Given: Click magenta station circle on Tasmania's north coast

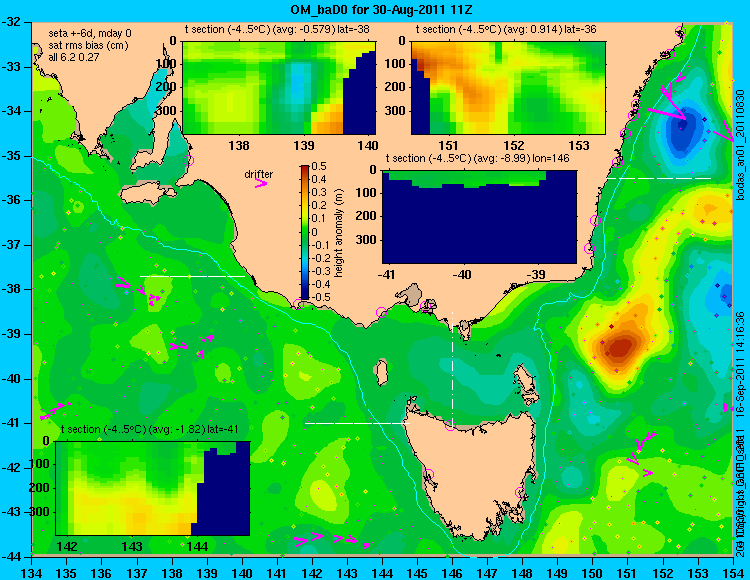Looking at the screenshot, I should pyautogui.click(x=450, y=425).
